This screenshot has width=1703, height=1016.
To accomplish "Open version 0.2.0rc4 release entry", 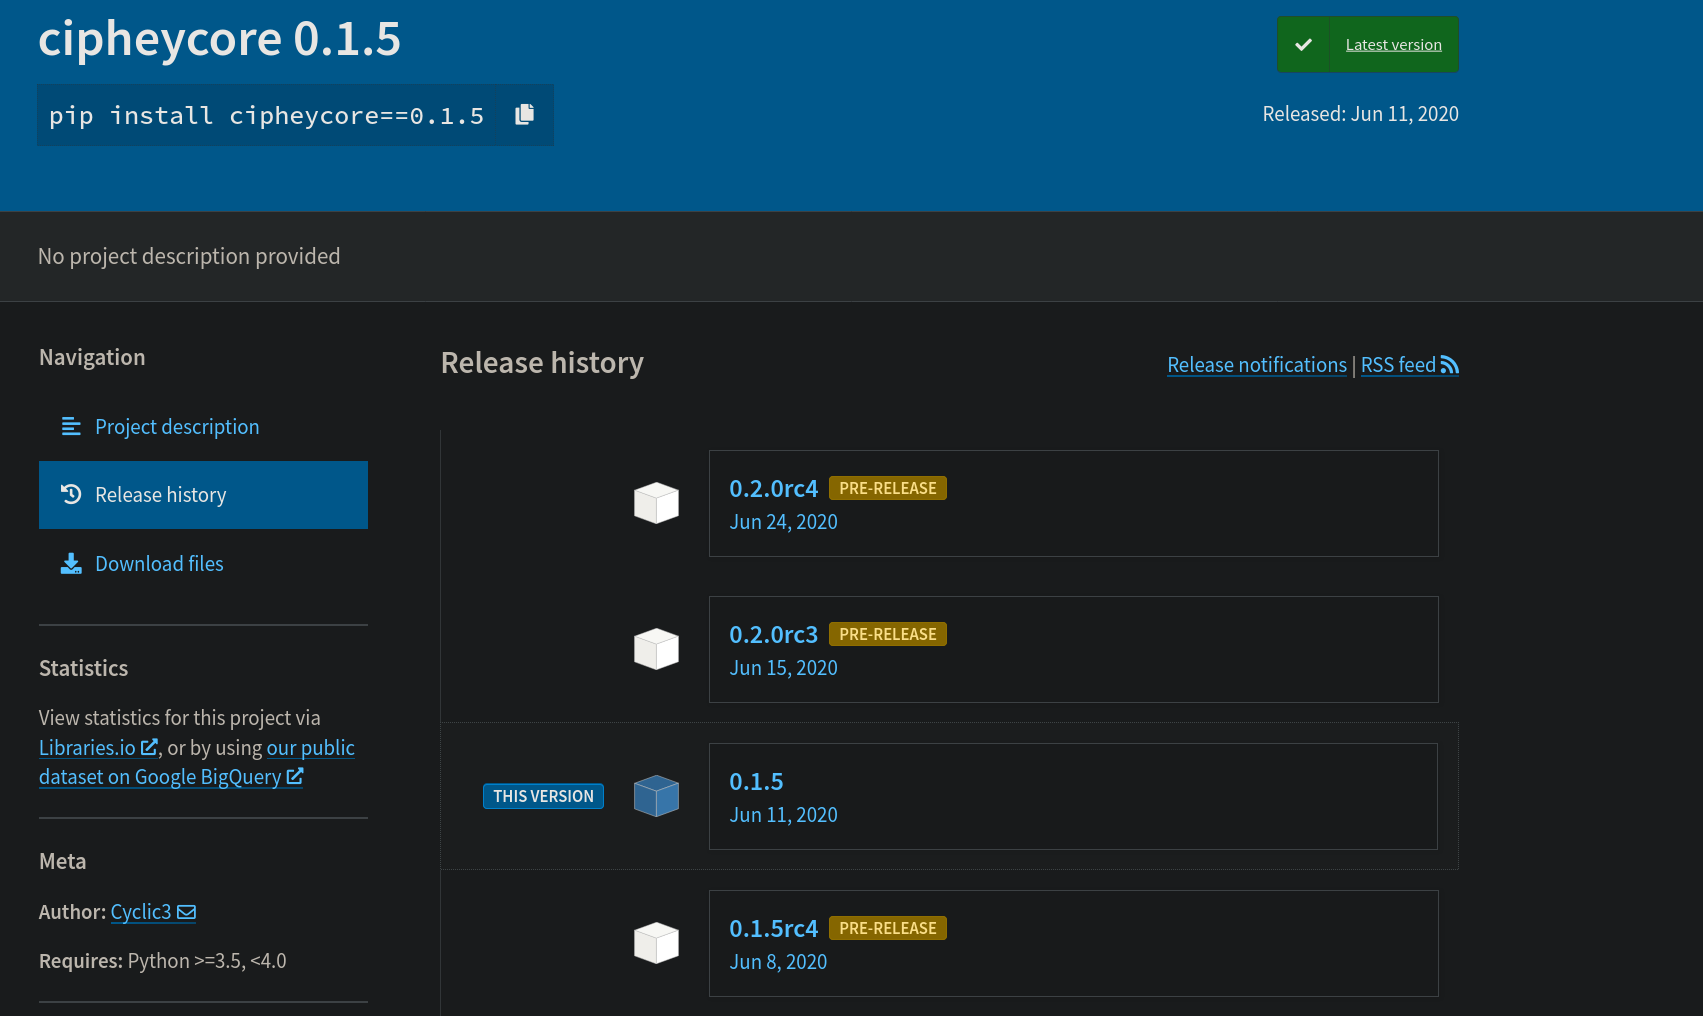I will point(774,488).
